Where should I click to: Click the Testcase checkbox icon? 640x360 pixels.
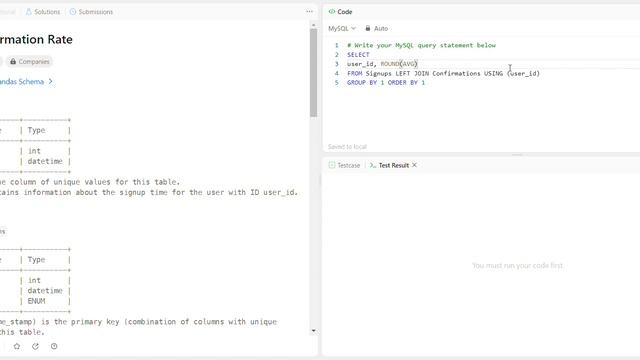point(332,165)
